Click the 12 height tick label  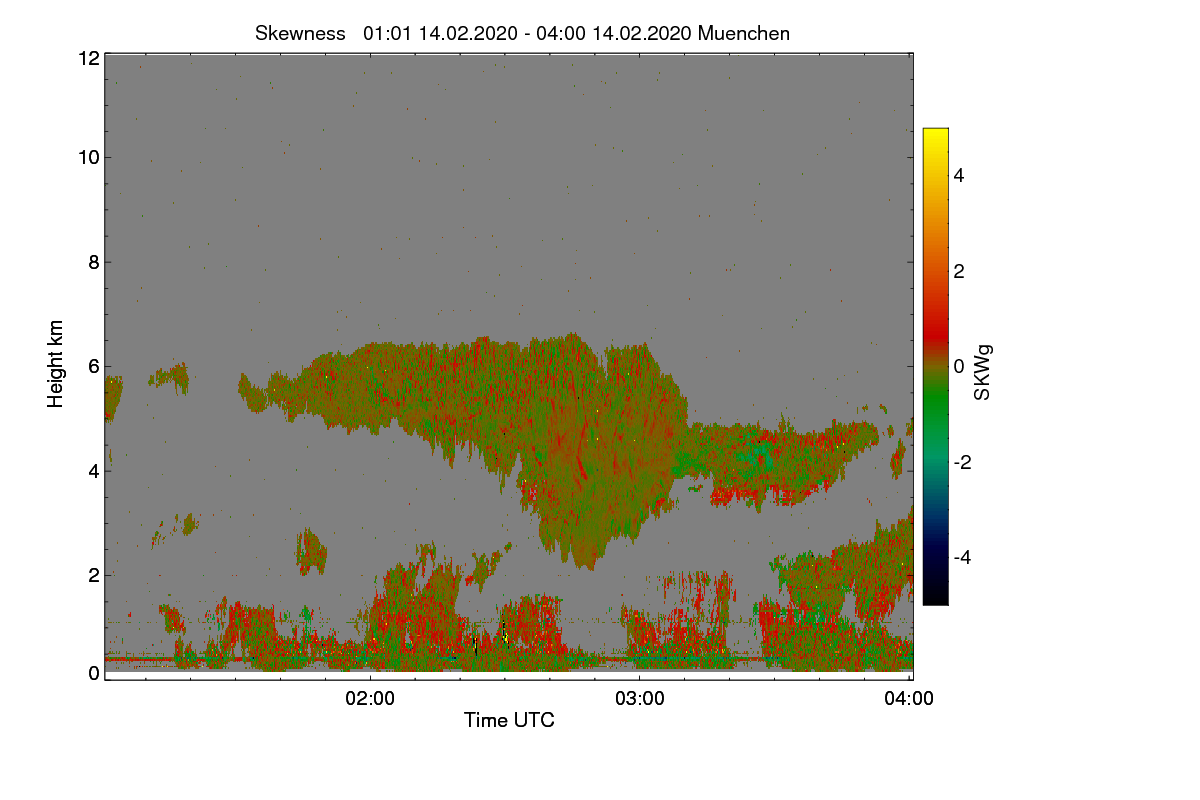click(x=88, y=58)
